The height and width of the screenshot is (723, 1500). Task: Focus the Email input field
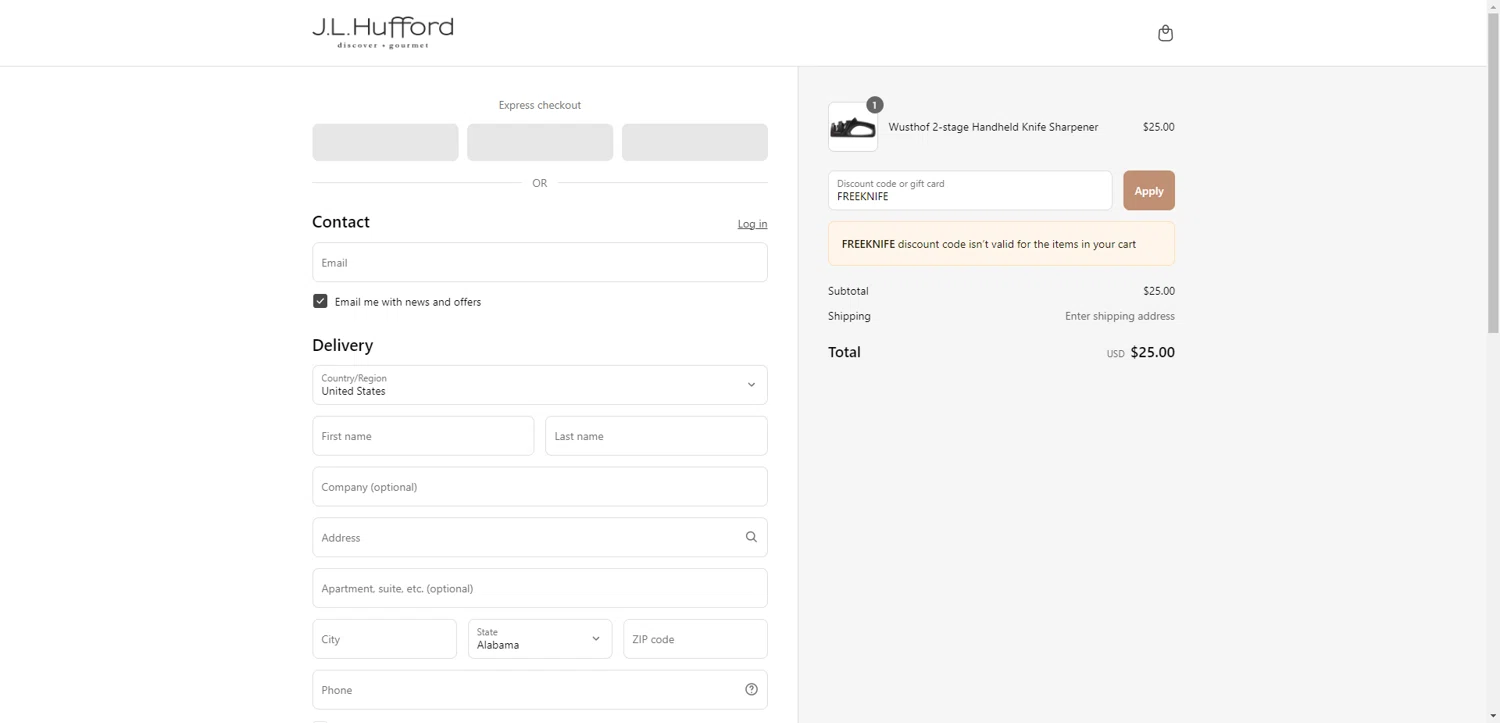click(x=540, y=262)
